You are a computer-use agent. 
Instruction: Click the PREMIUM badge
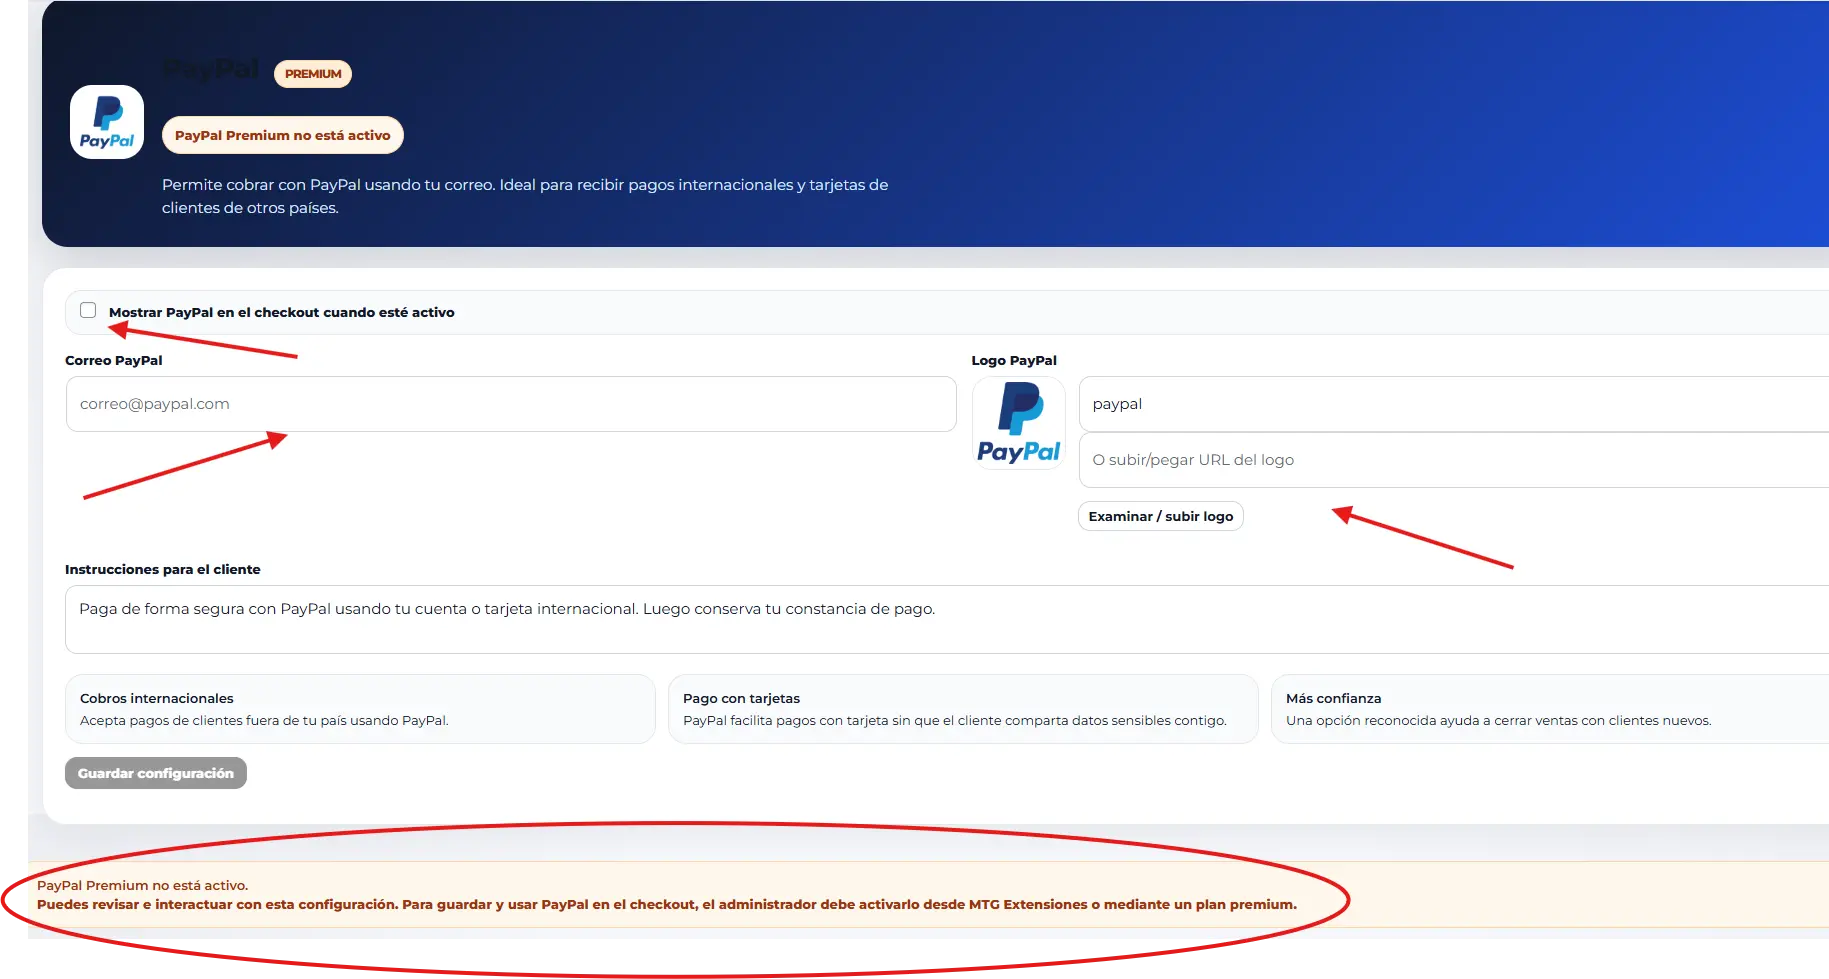click(x=313, y=74)
